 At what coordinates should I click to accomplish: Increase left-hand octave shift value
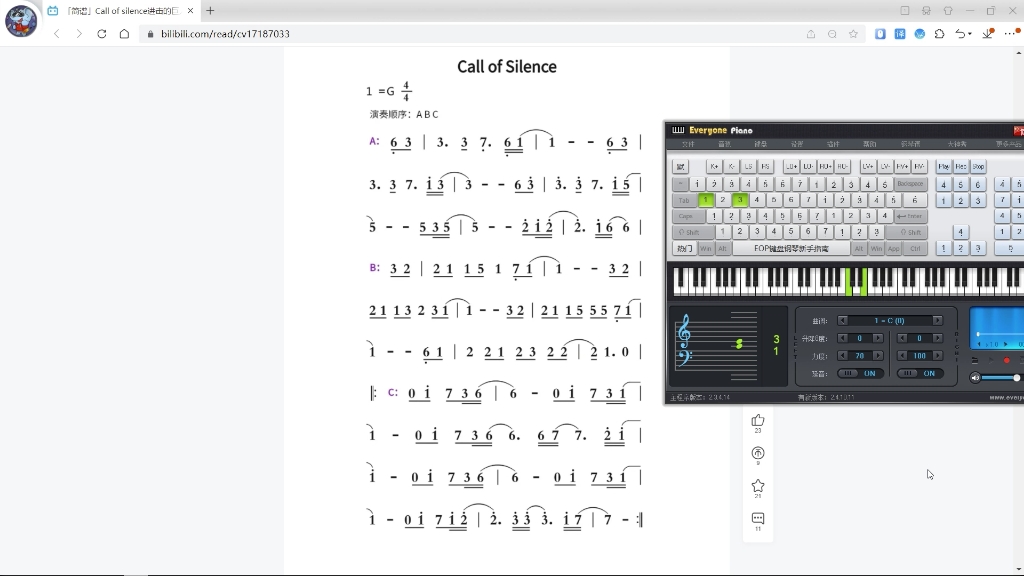878,338
